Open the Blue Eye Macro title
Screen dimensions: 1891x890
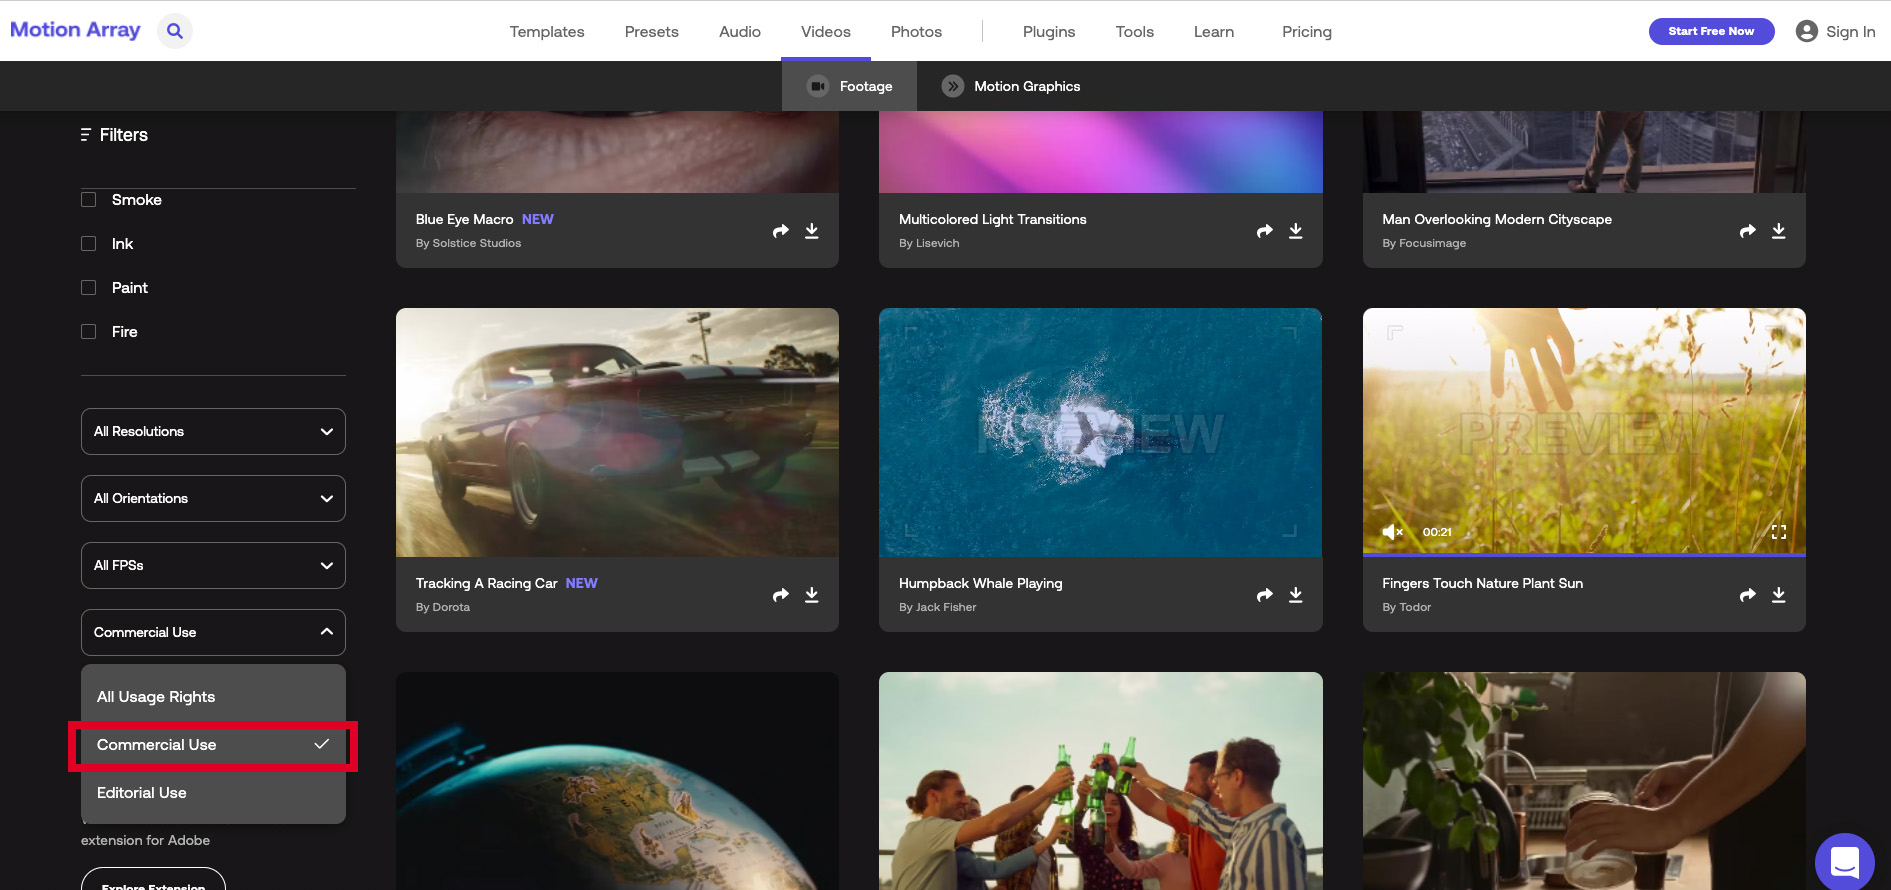click(x=464, y=219)
